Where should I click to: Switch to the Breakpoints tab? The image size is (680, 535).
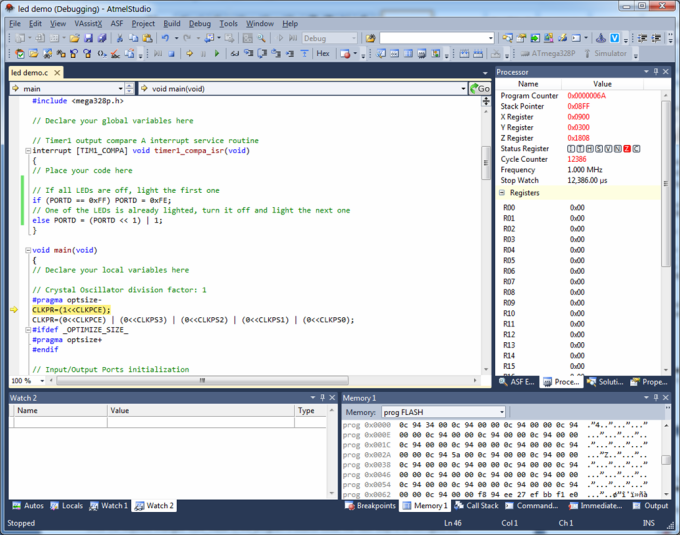click(x=370, y=506)
